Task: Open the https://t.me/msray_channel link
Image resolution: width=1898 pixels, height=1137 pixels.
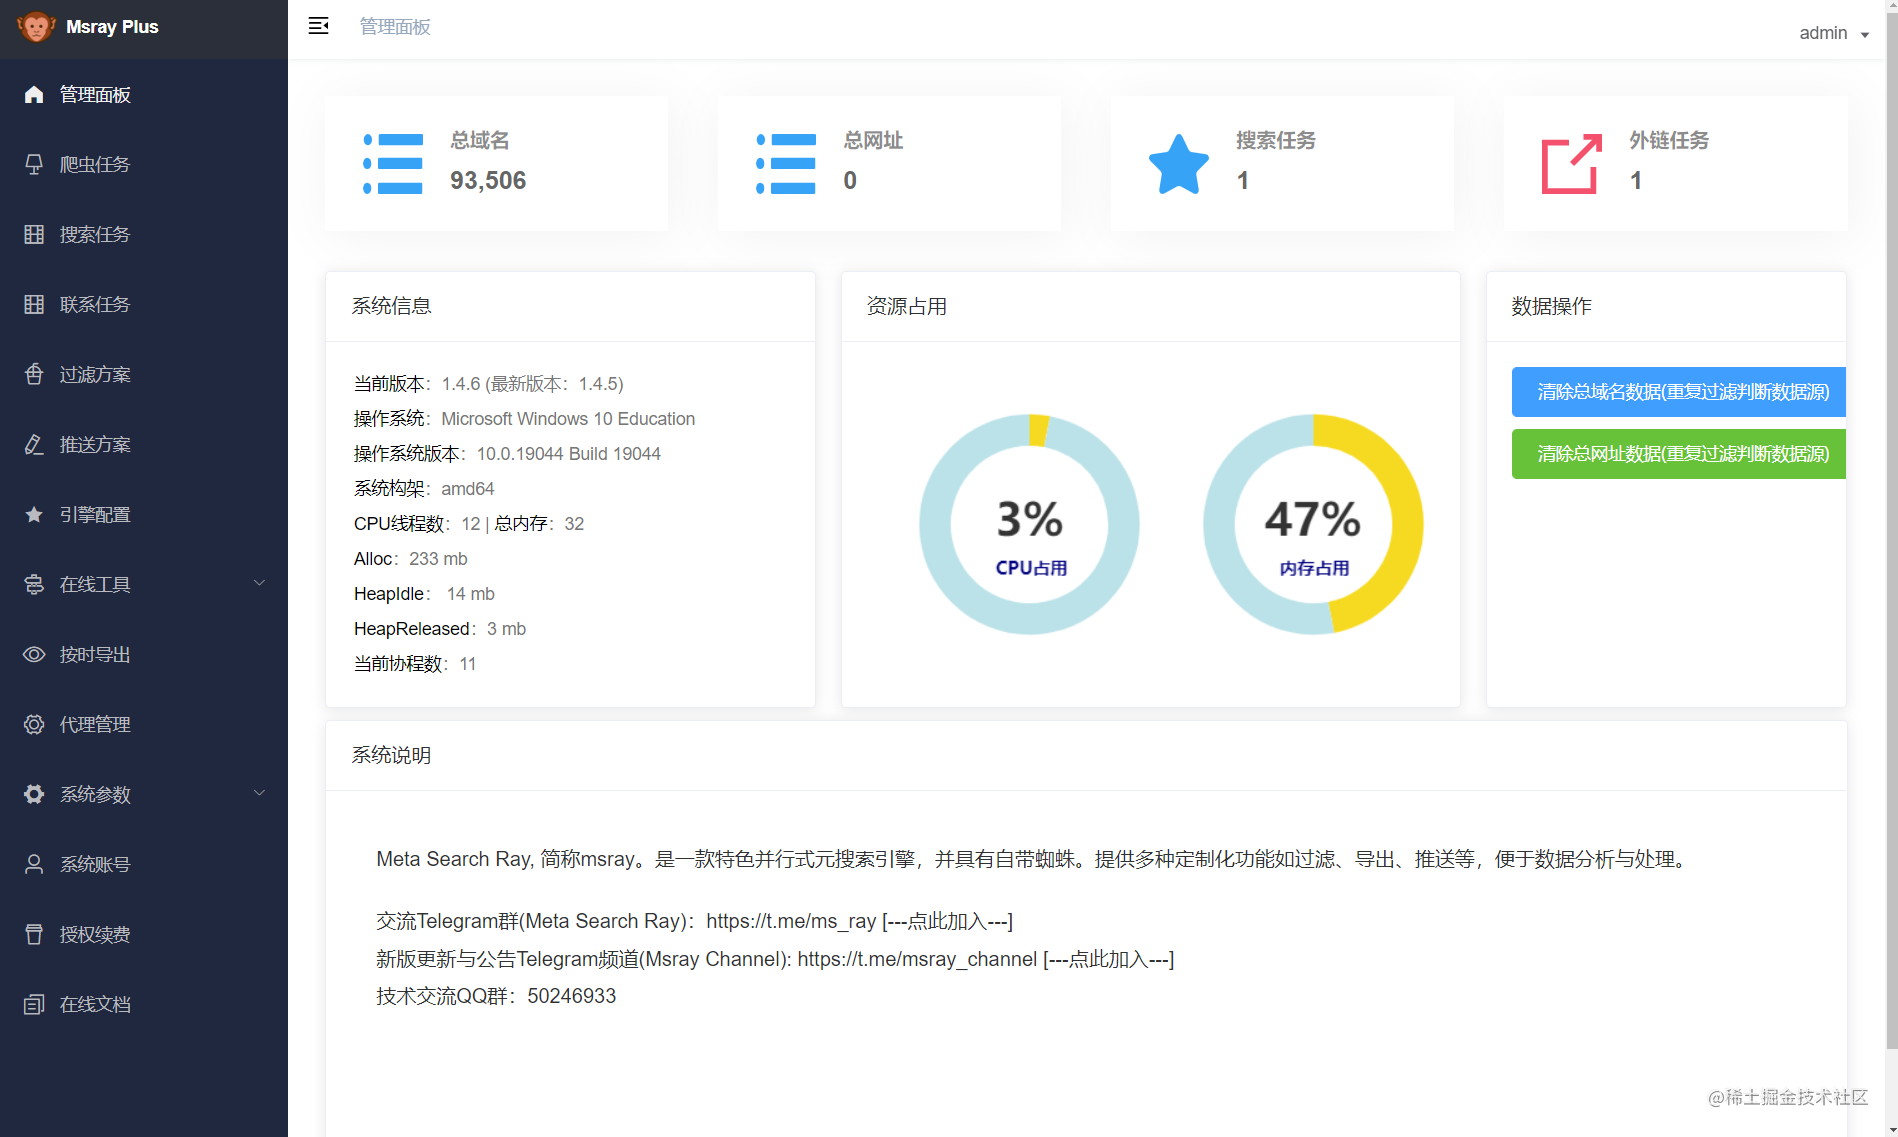Action: pyautogui.click(x=917, y=959)
